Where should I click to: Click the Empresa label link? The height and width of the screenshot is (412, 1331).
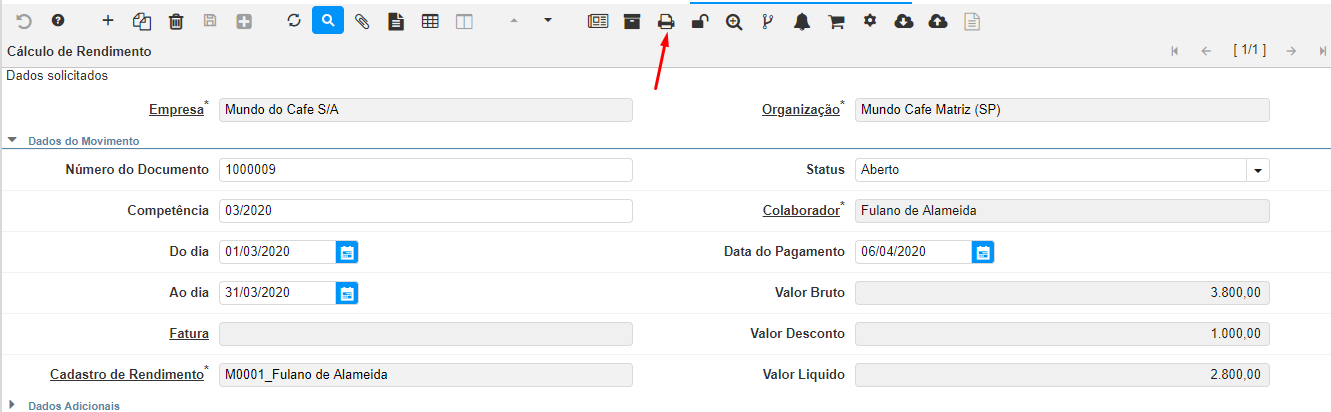(177, 110)
